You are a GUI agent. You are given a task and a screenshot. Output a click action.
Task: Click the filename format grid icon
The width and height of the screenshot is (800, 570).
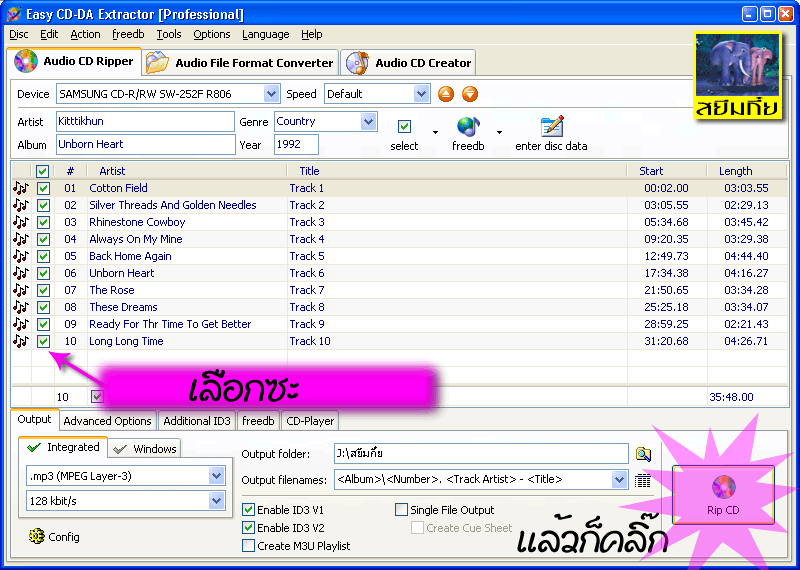(642, 480)
